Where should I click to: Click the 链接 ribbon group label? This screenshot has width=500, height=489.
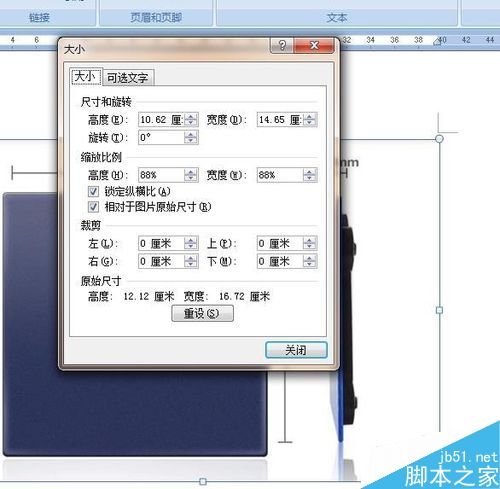pos(39,17)
